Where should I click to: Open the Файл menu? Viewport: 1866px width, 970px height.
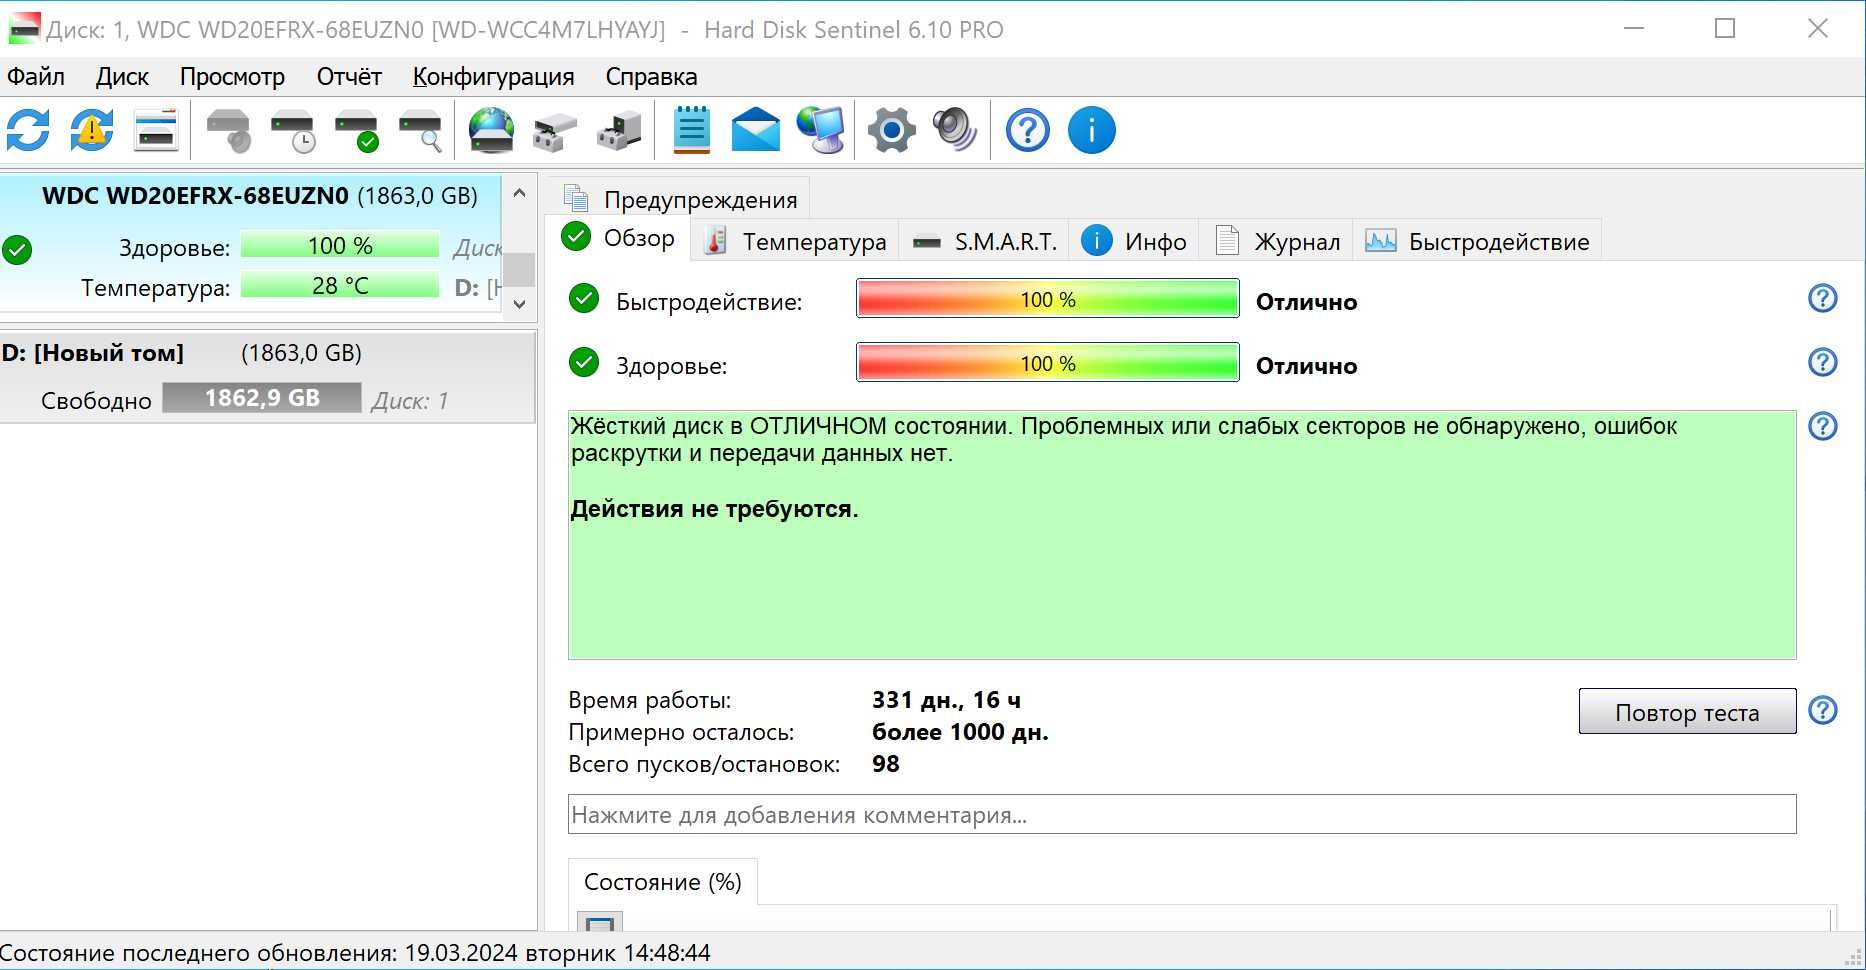point(36,76)
